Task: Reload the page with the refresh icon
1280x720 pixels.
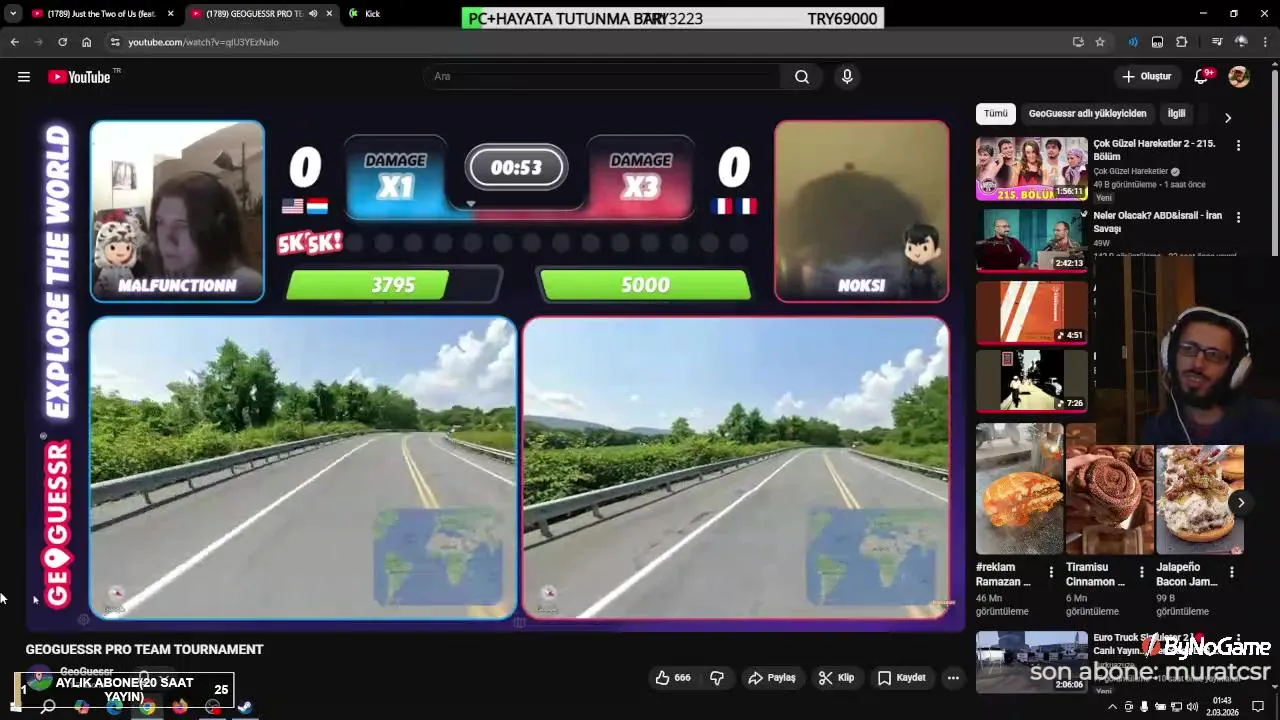Action: pyautogui.click(x=62, y=42)
